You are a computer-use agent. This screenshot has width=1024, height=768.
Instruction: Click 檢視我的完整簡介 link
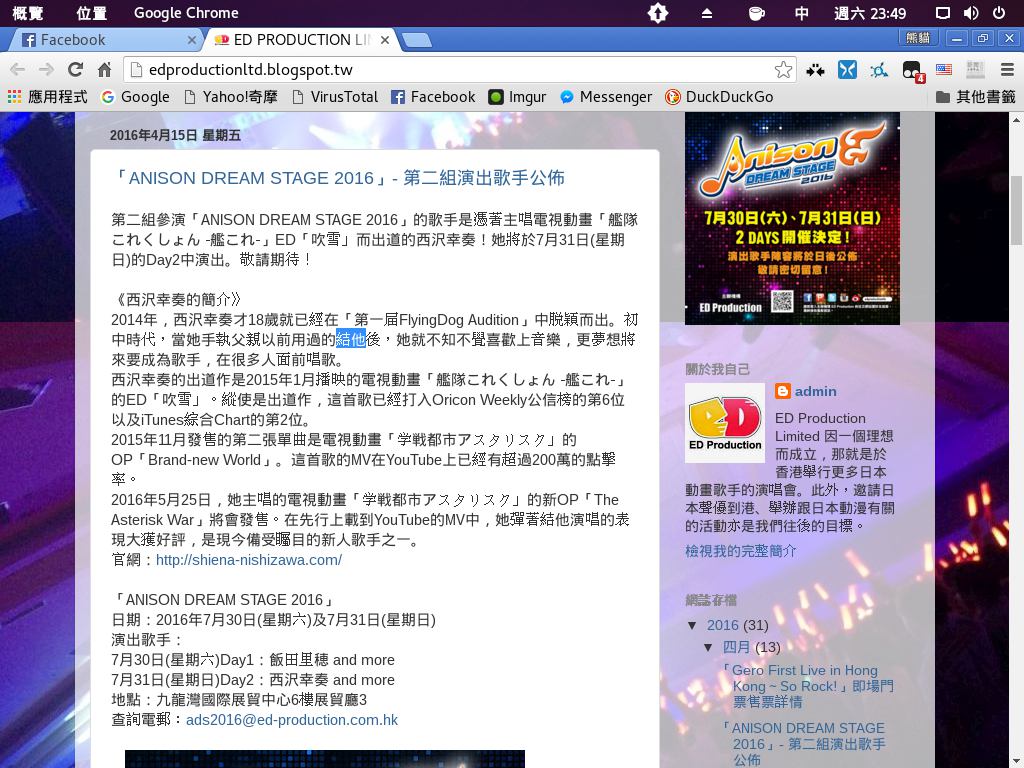tap(741, 551)
